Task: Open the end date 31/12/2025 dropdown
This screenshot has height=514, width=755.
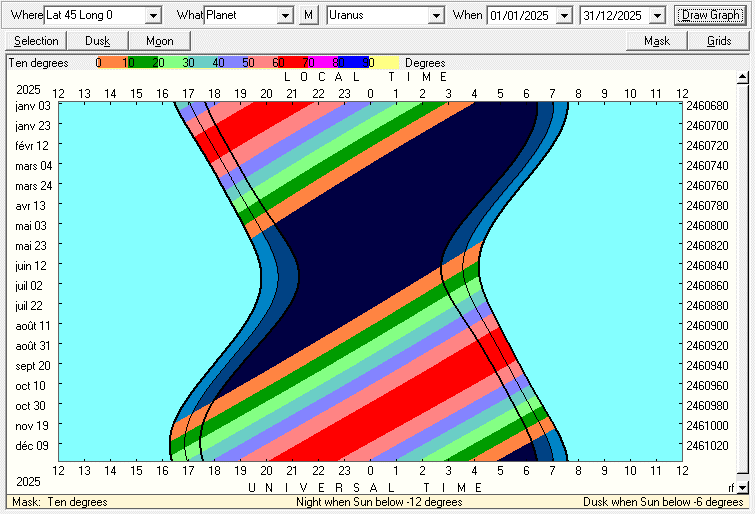Action: [657, 15]
